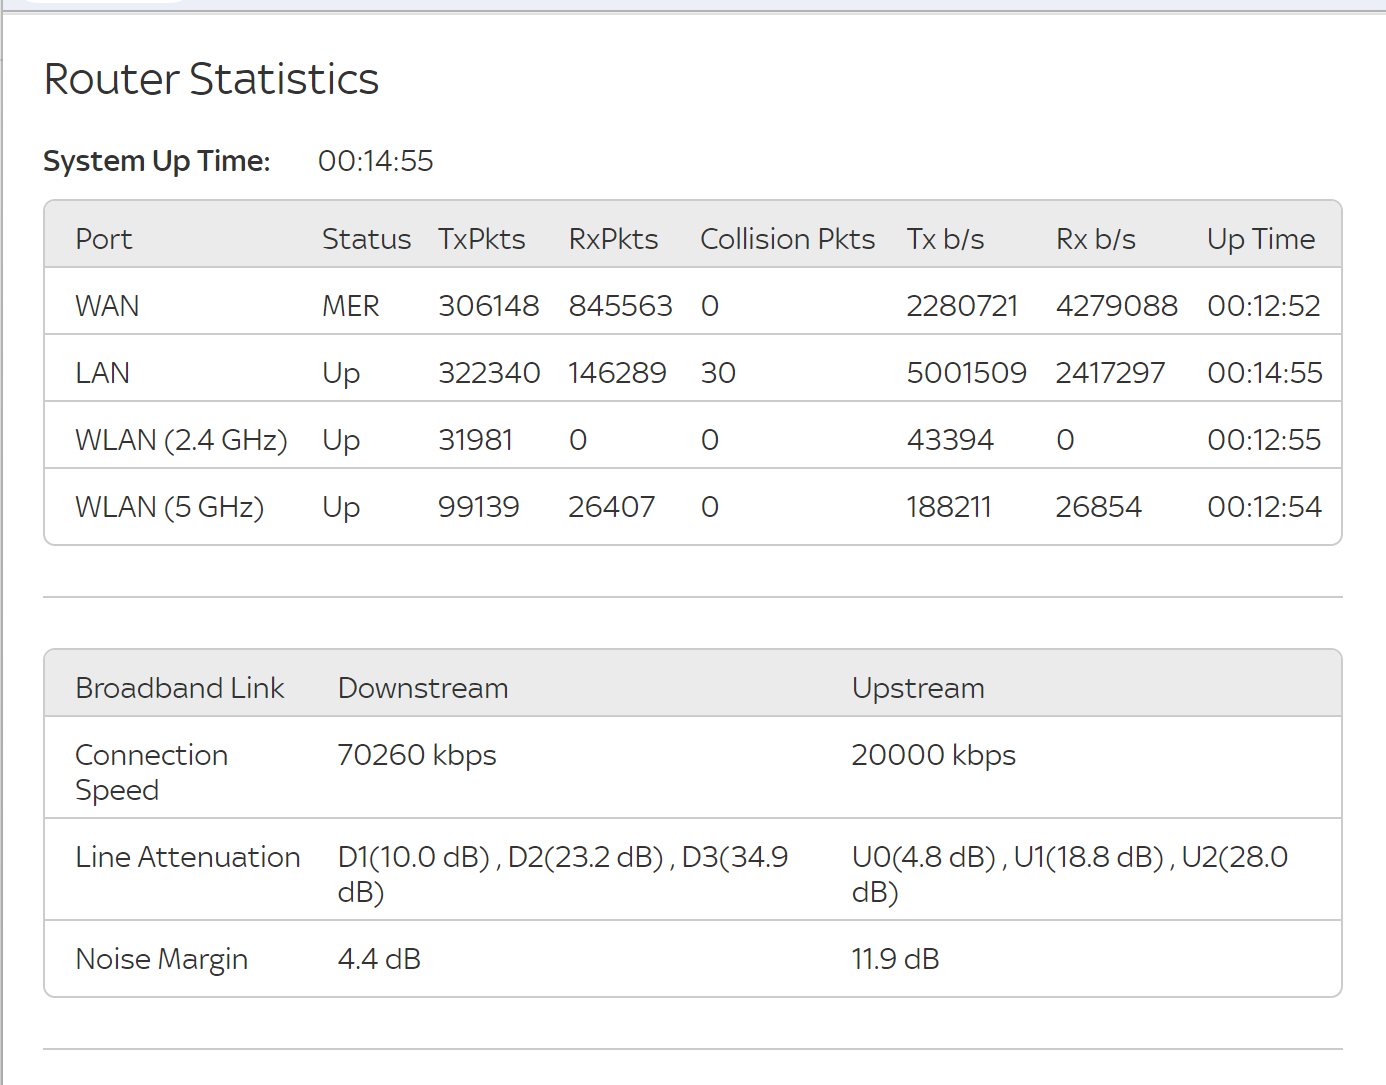This screenshot has width=1386, height=1085.
Task: Click the Broadband Link header cell
Action: 180,687
